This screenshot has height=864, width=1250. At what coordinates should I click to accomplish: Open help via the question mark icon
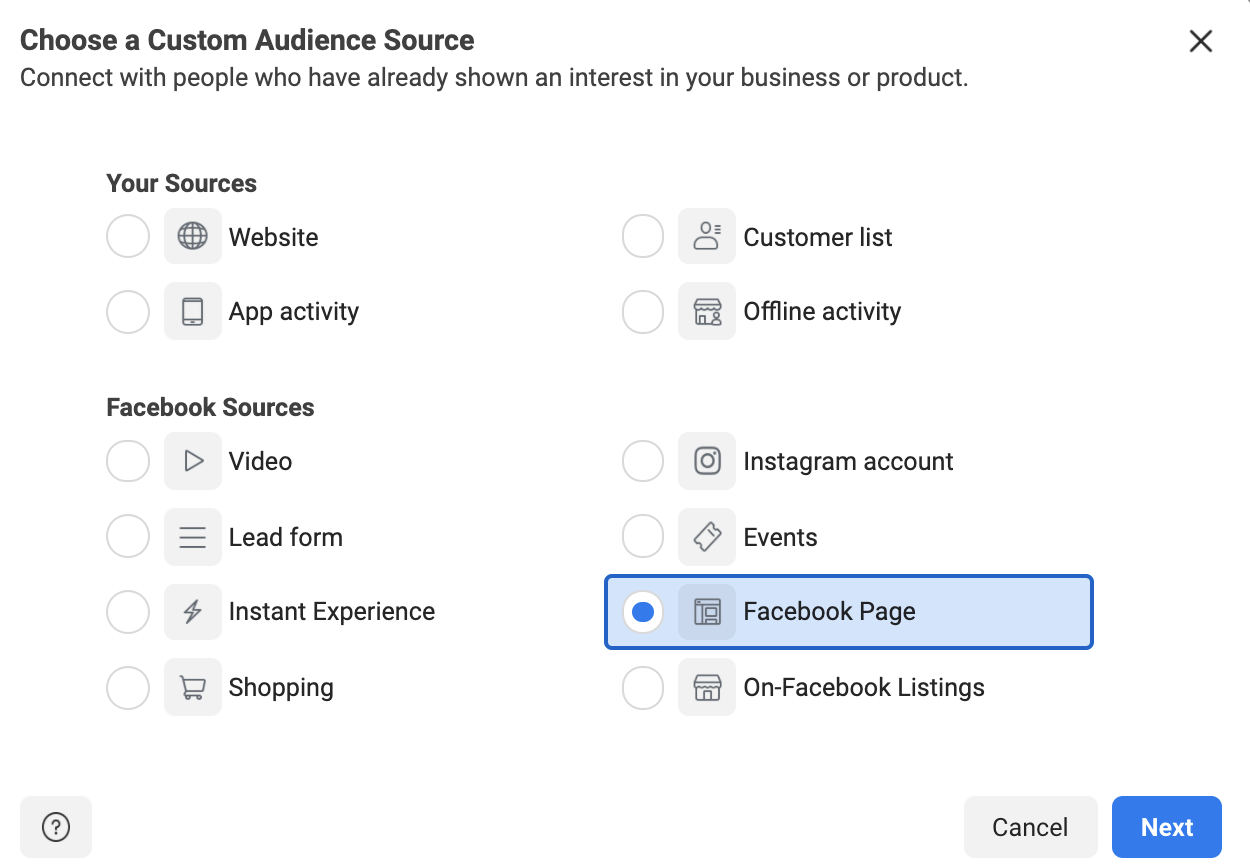click(x=56, y=827)
